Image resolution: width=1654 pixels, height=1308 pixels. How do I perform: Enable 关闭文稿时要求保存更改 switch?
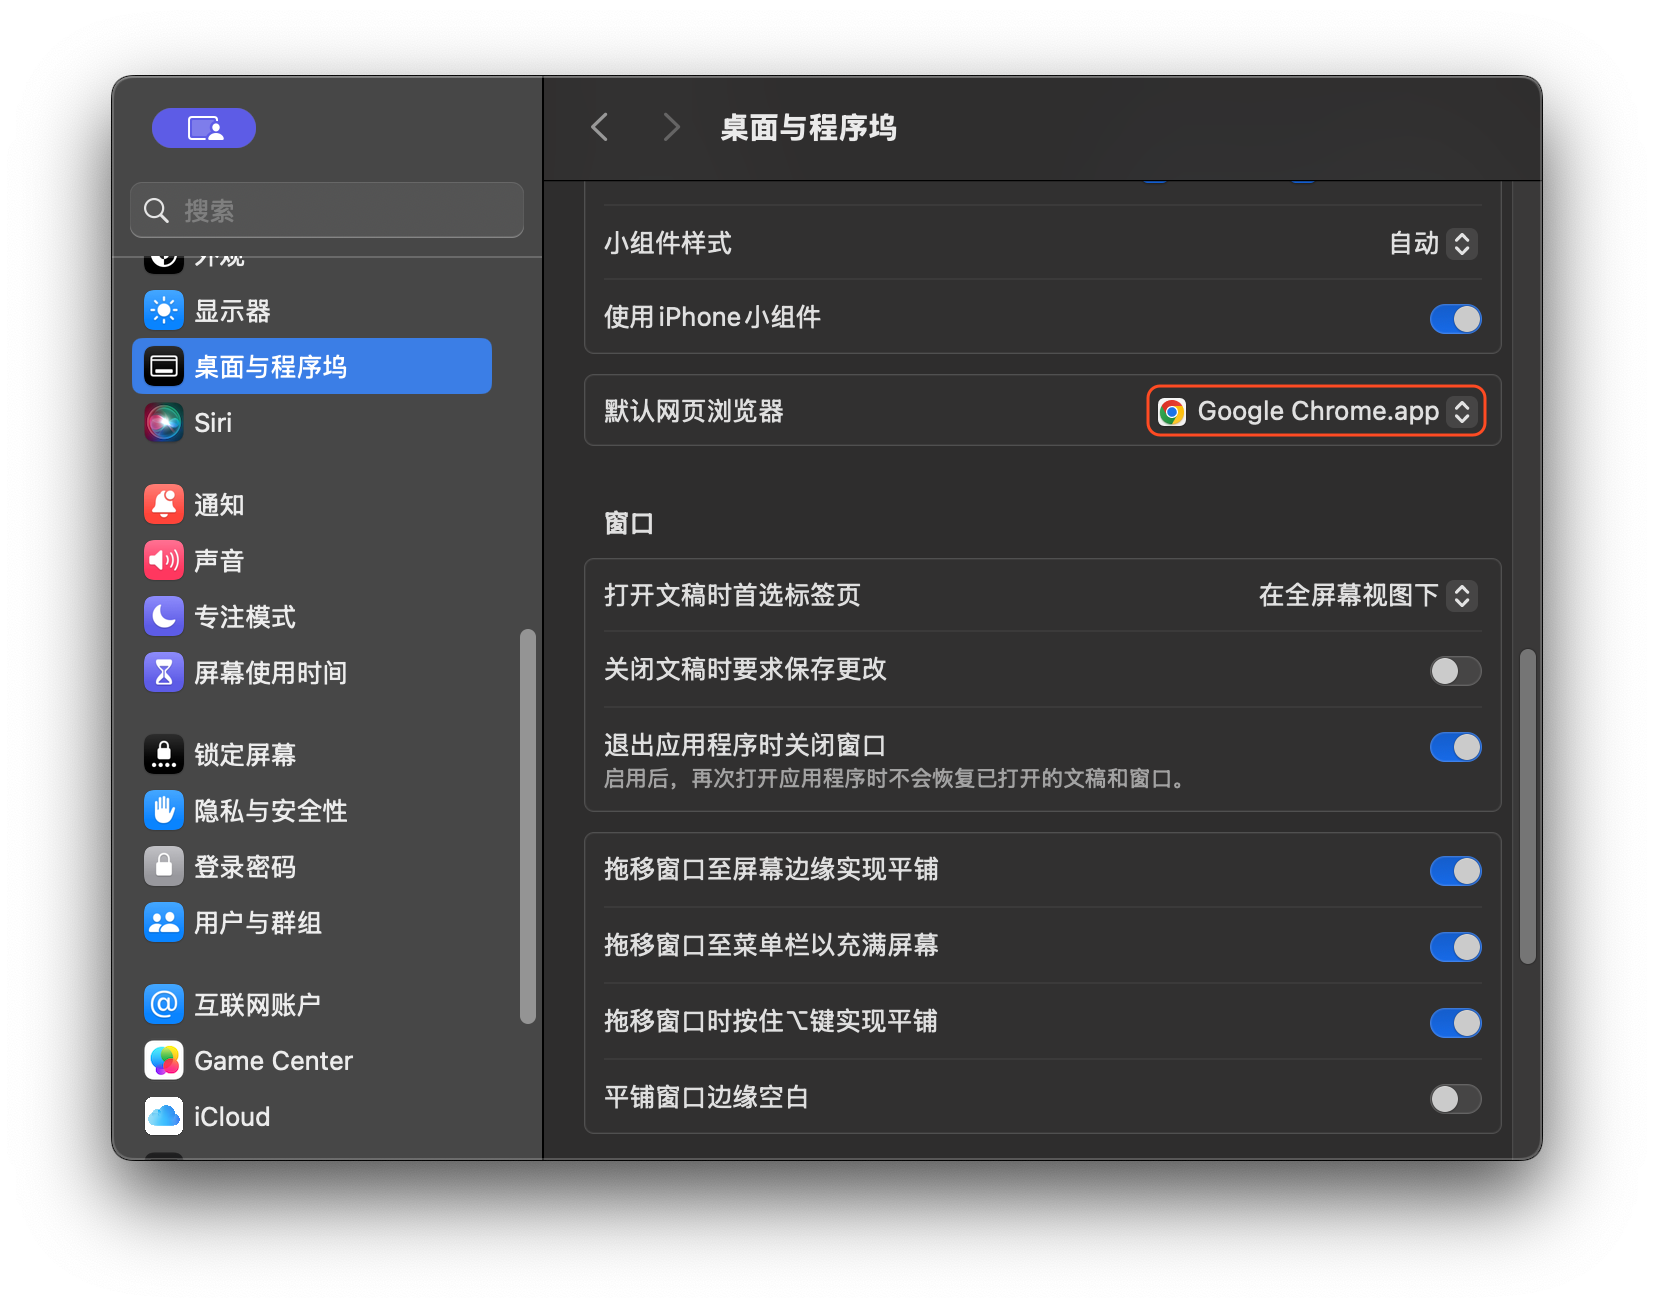coord(1455,671)
